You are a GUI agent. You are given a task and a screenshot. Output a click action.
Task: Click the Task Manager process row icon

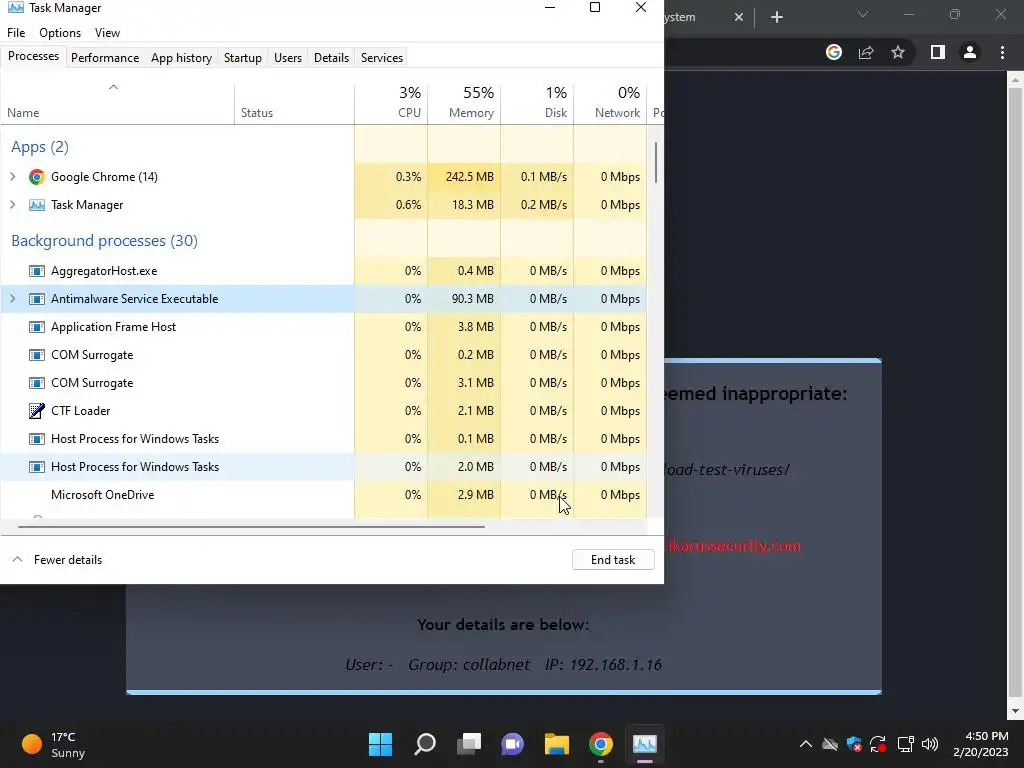tap(37, 205)
